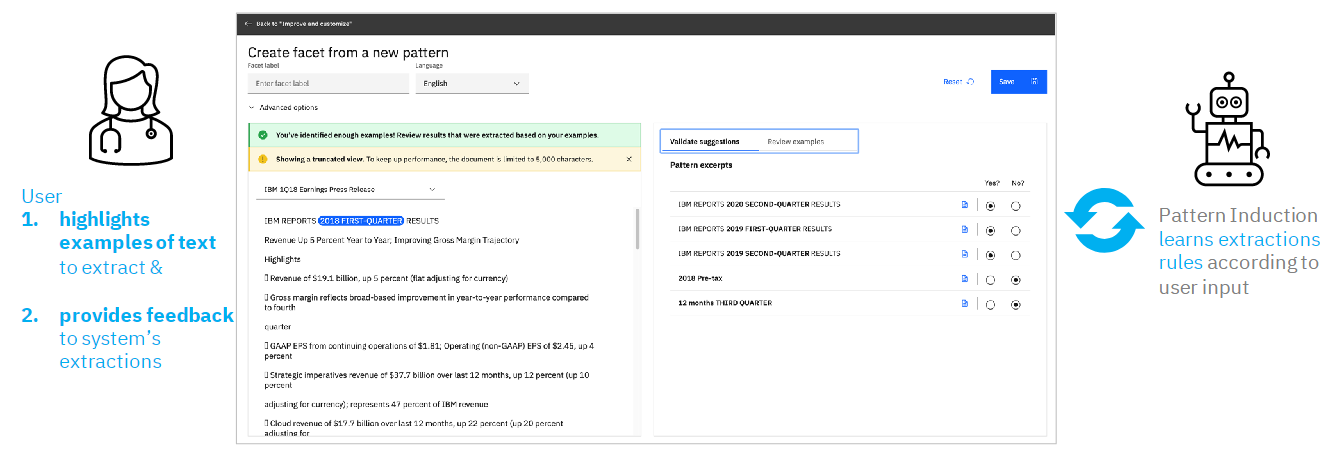Click the back arrow in the top bar
This screenshot has height=457, width=1327.
coord(247,23)
